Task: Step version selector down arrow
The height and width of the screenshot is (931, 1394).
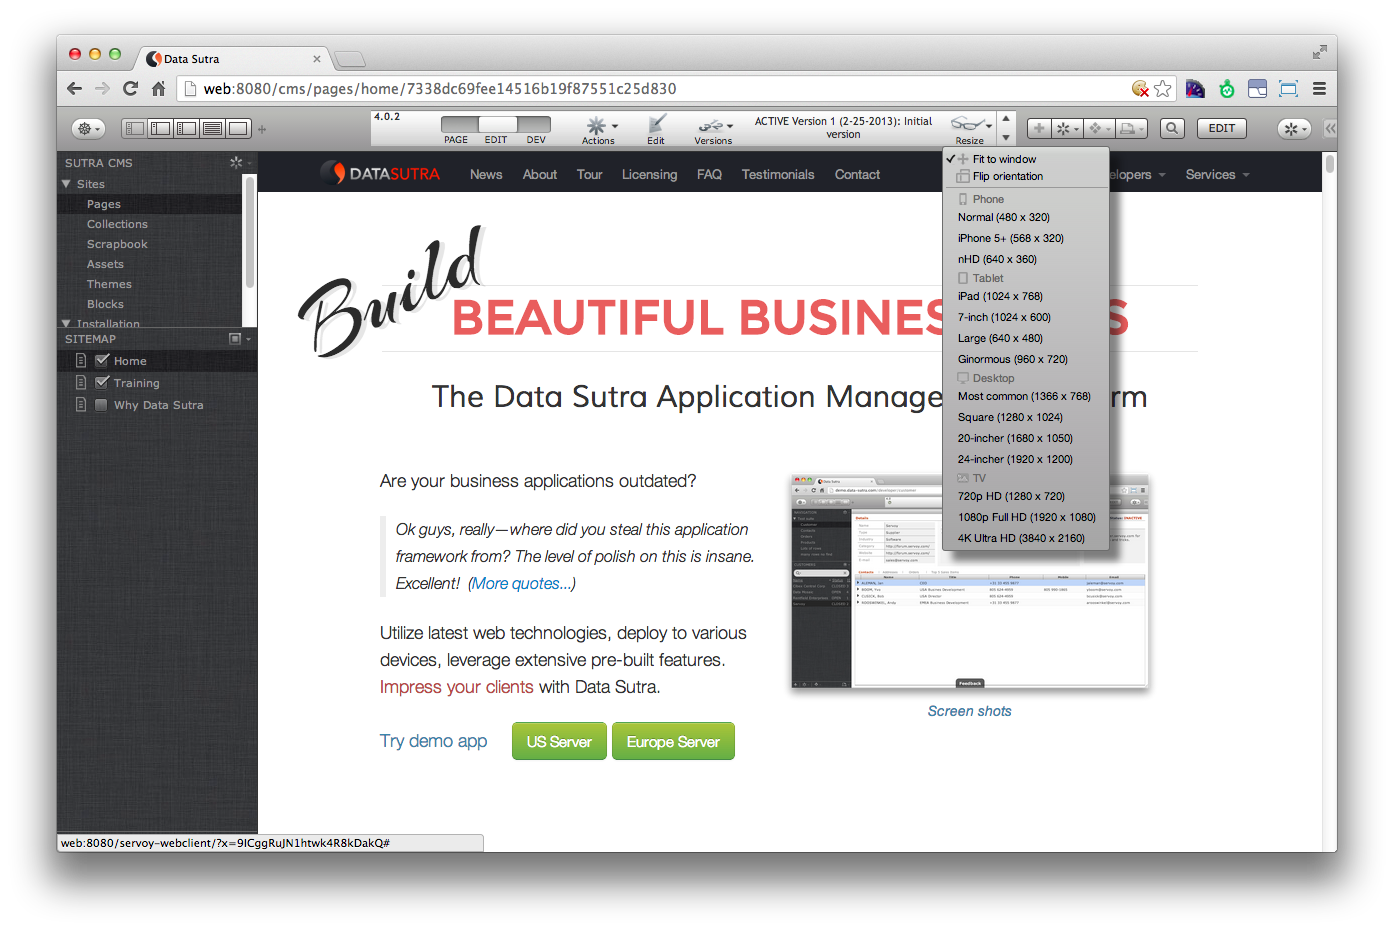Action: (x=1006, y=138)
